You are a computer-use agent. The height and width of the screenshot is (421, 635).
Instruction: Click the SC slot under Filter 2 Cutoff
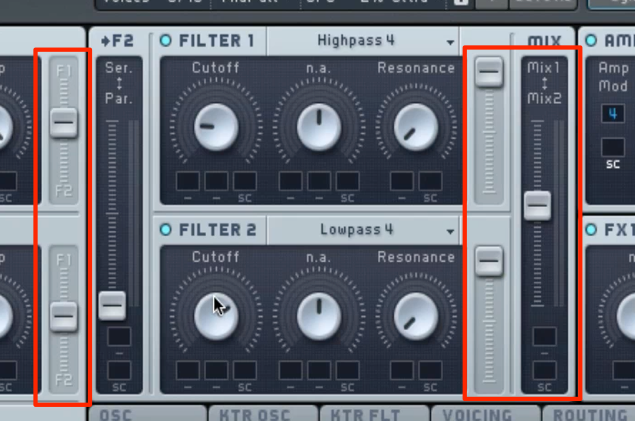click(x=245, y=370)
